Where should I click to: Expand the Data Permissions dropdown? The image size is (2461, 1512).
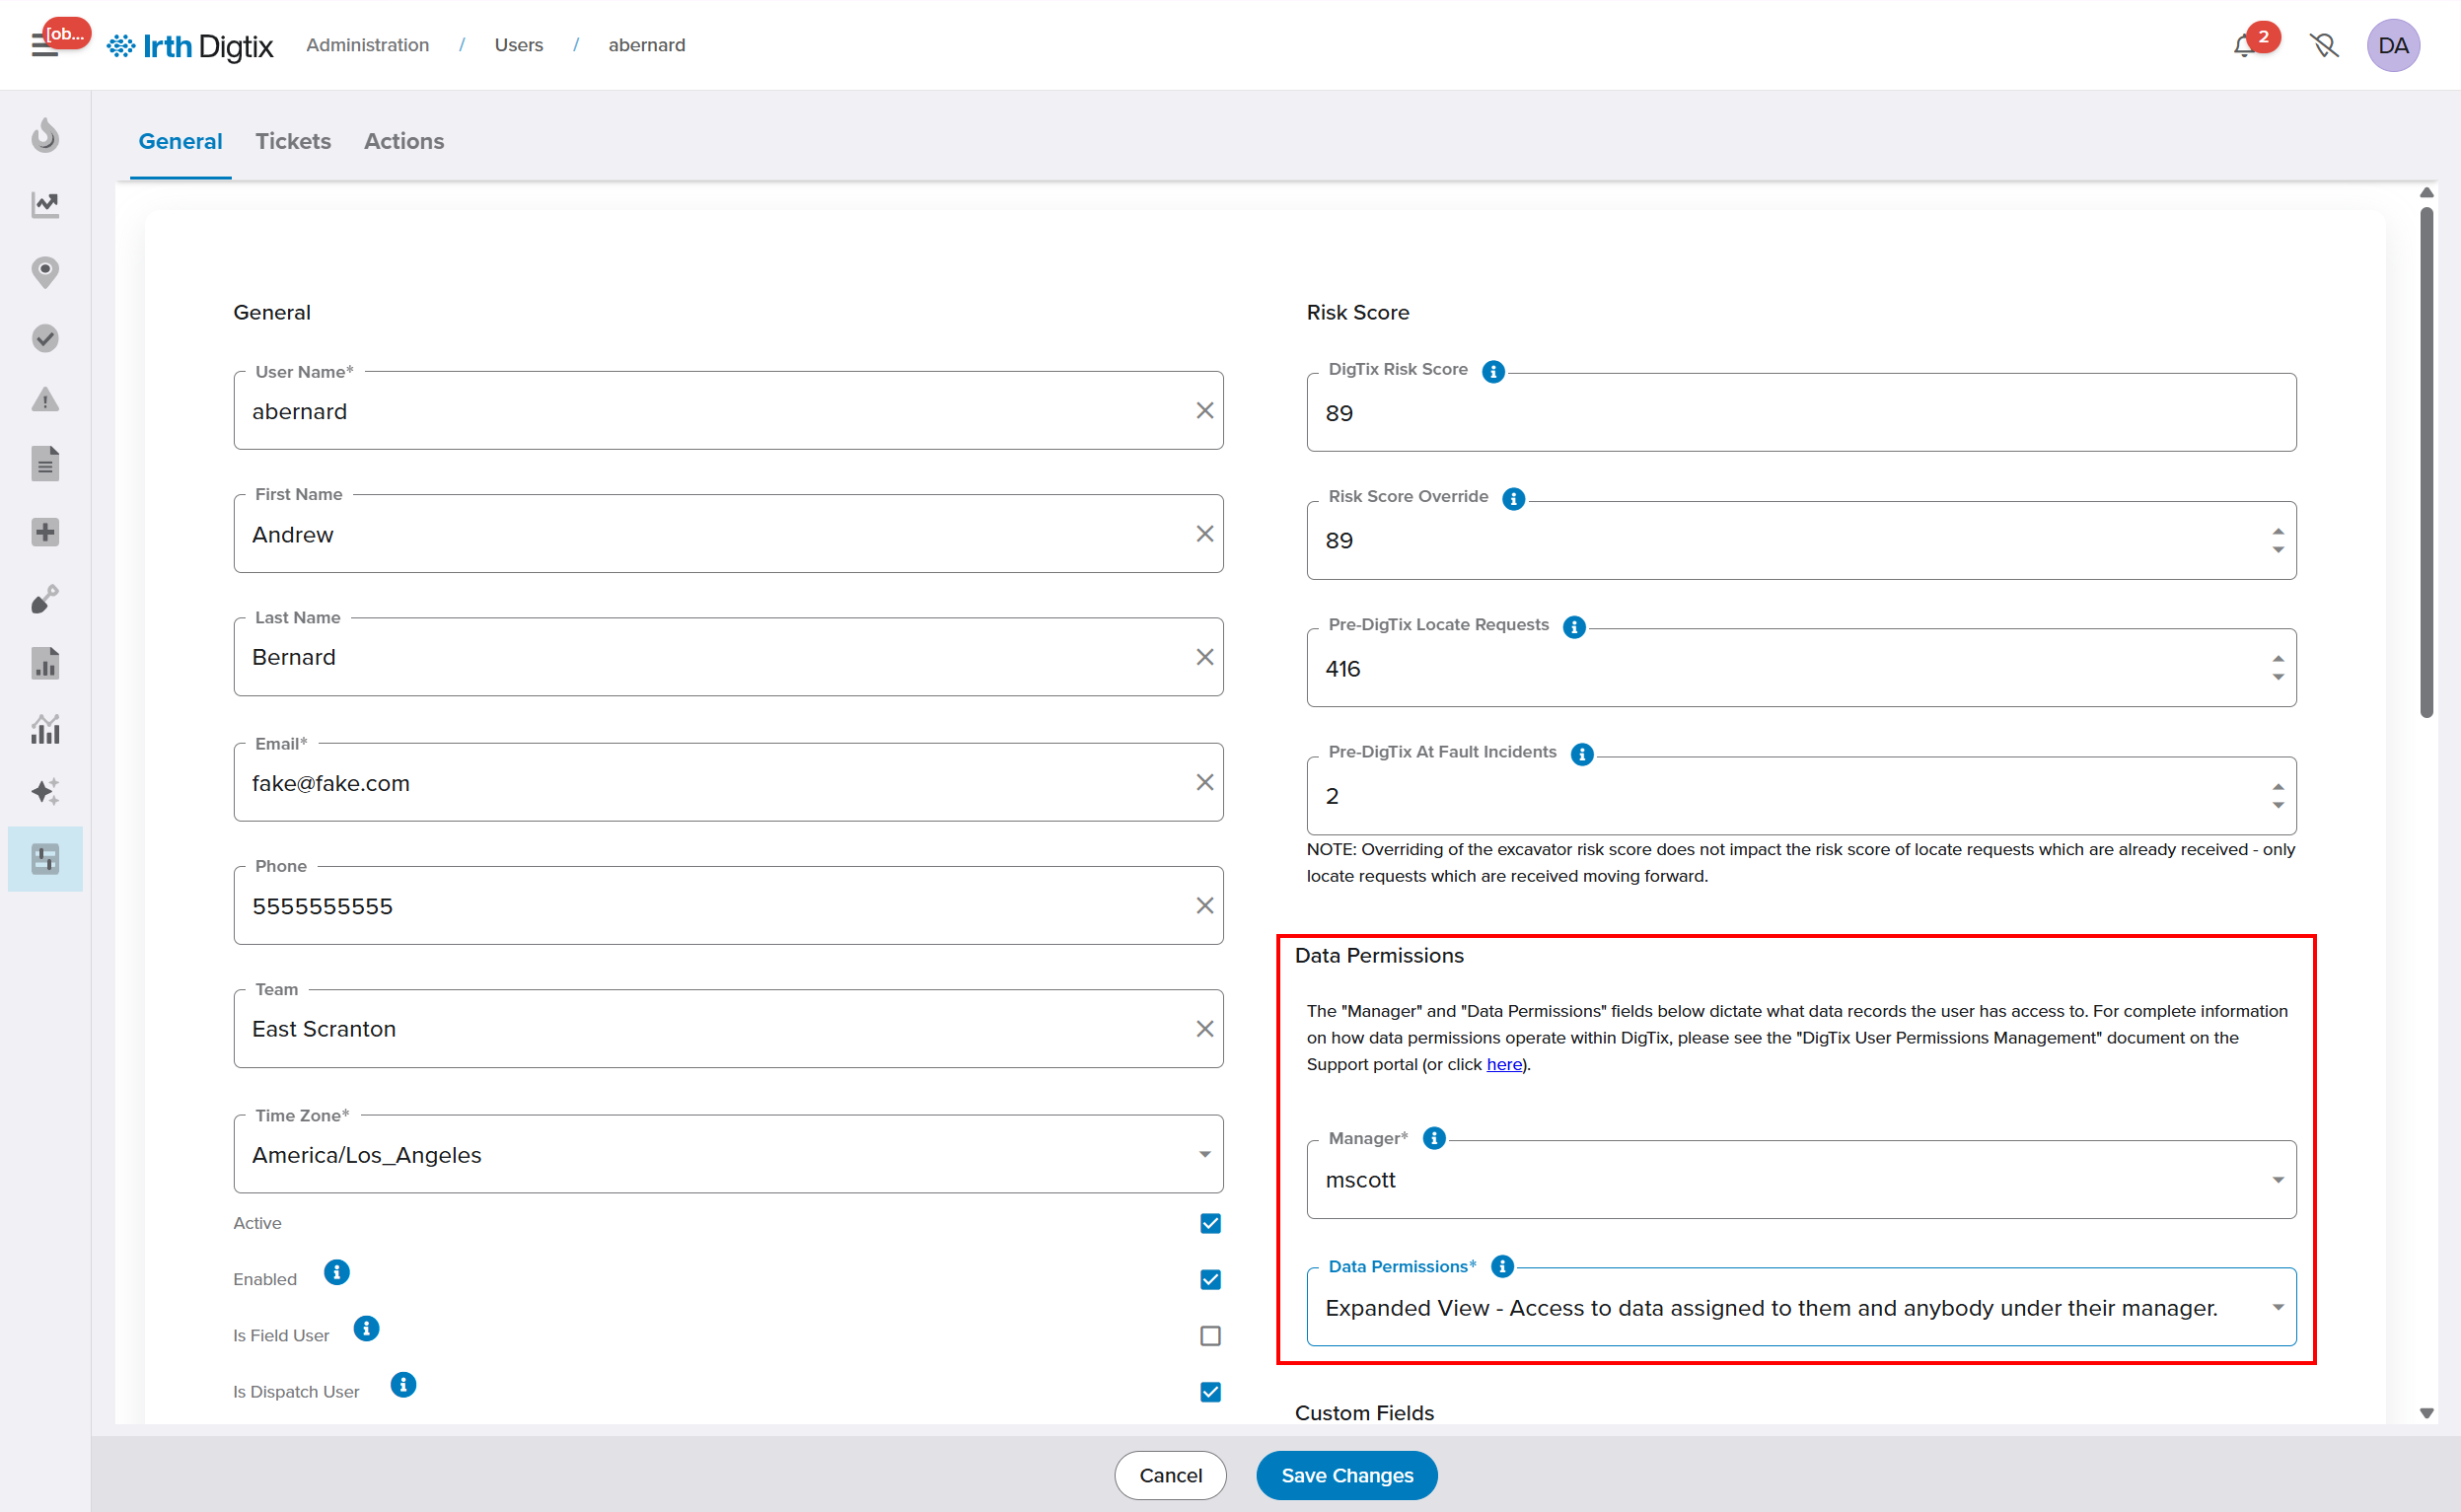pyautogui.click(x=2277, y=1308)
